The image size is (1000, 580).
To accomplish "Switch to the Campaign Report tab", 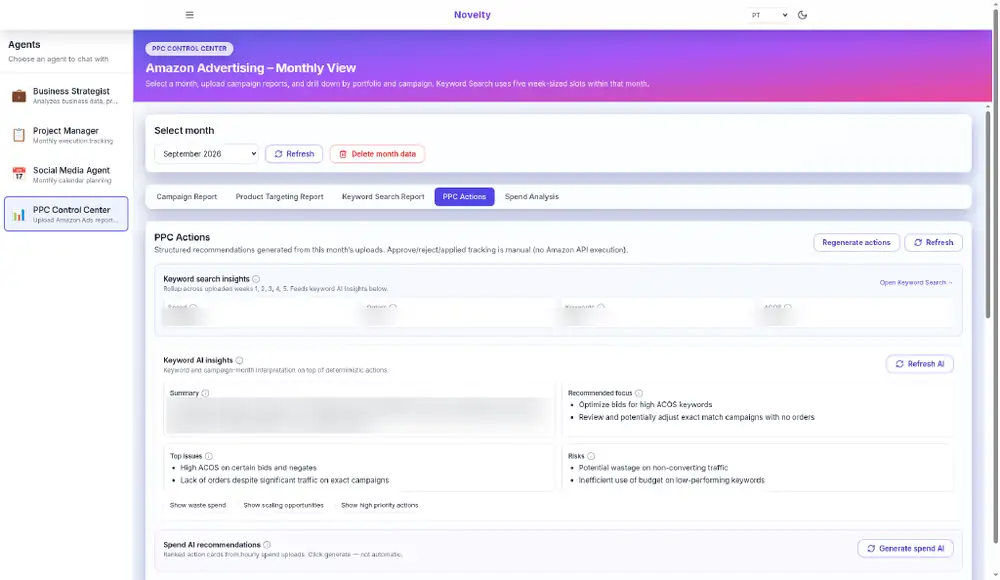I will point(186,197).
